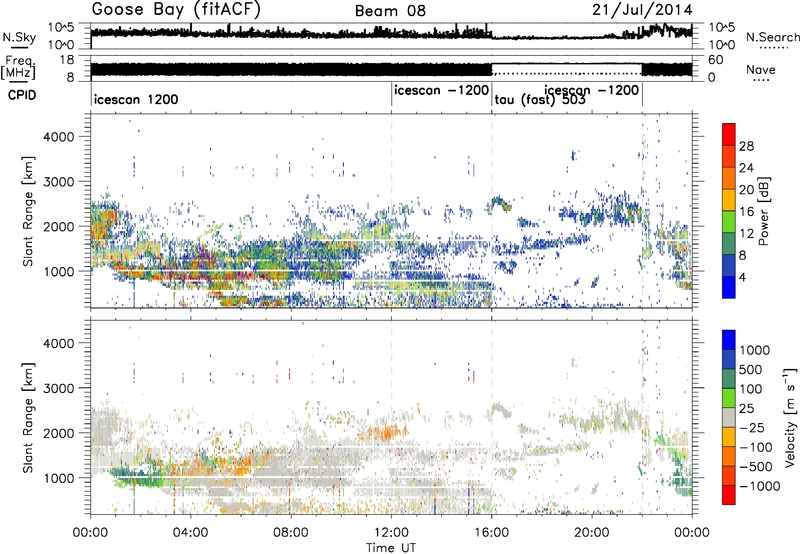Click the "Nave" legend label

pos(761,69)
